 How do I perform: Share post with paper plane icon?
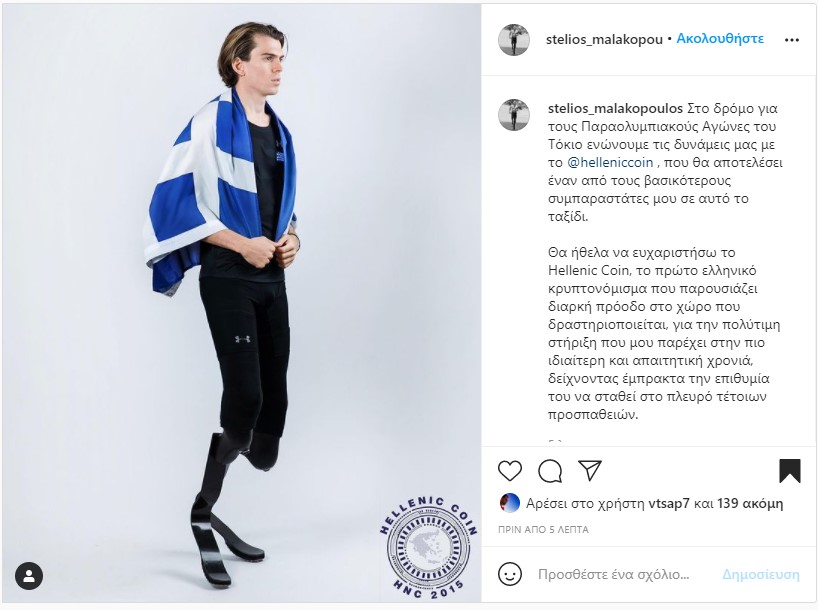click(590, 470)
